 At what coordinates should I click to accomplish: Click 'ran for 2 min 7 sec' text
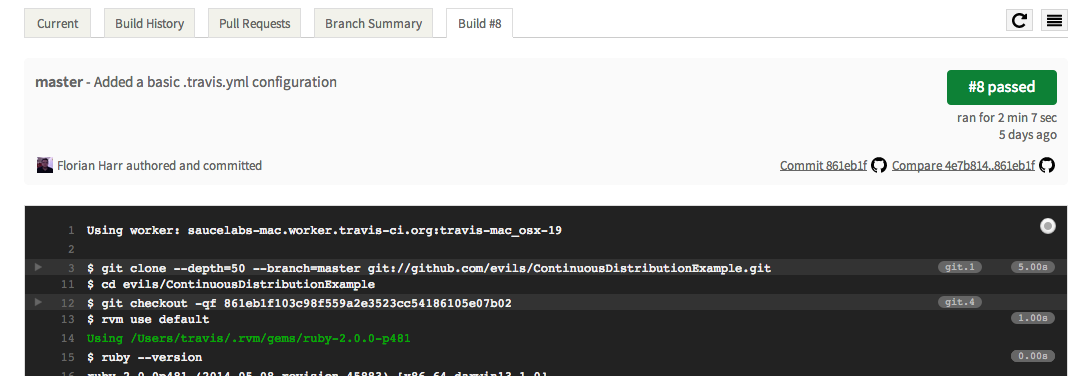[x=1007, y=118]
